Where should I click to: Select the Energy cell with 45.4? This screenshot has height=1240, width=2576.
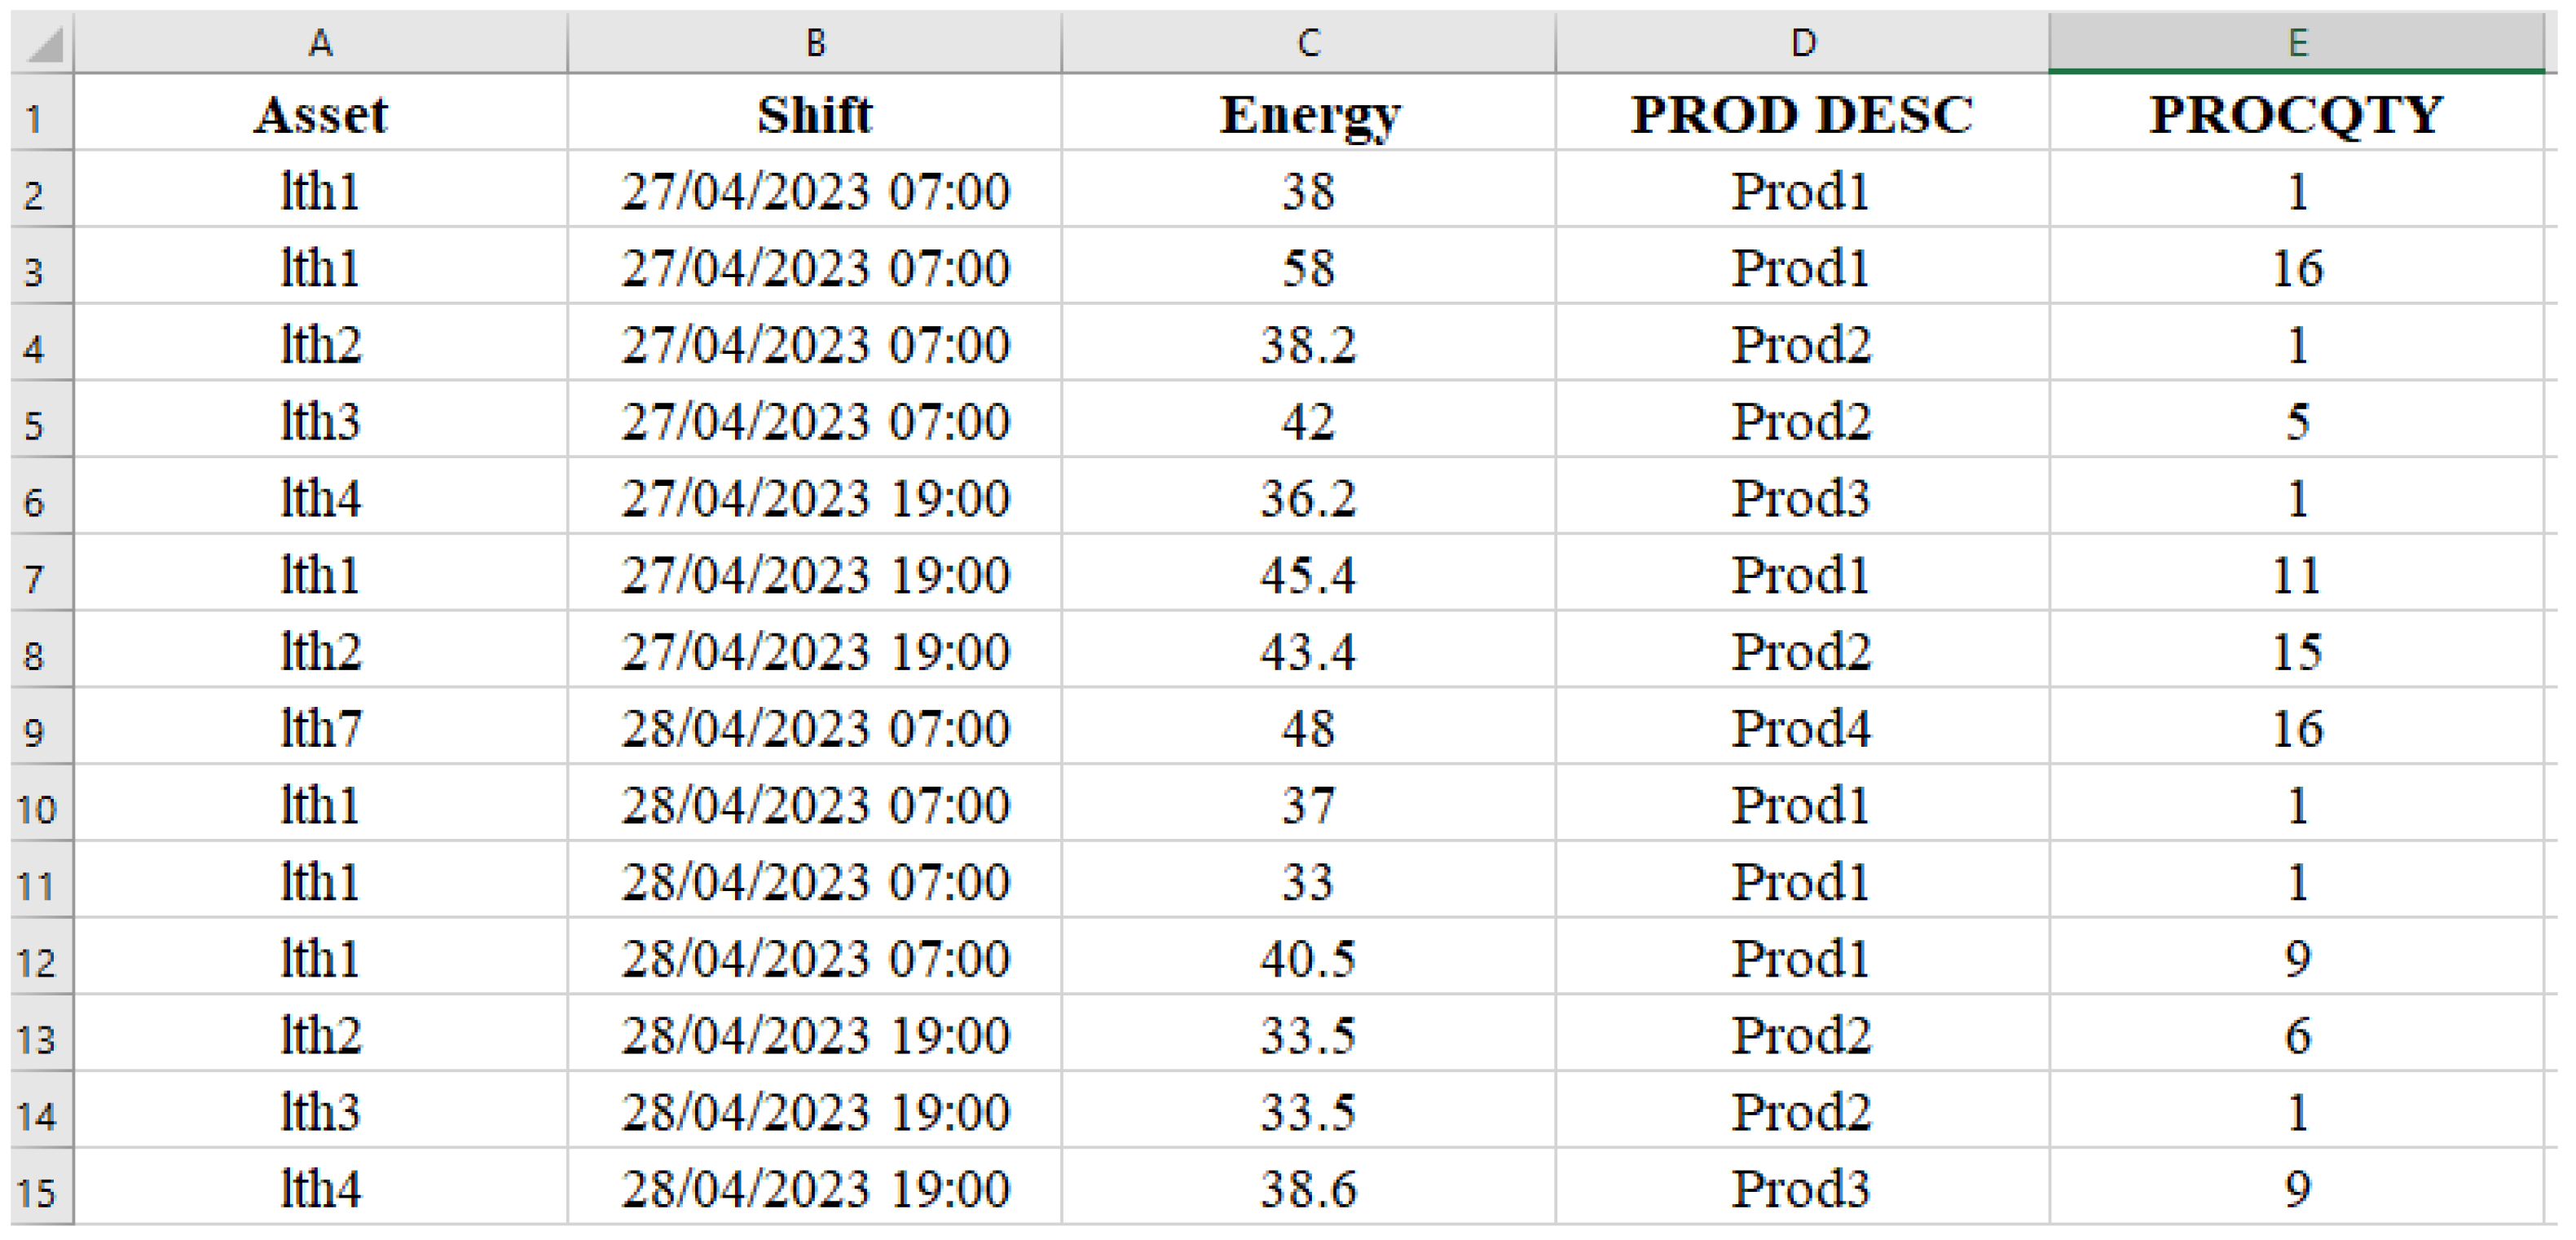(1308, 575)
